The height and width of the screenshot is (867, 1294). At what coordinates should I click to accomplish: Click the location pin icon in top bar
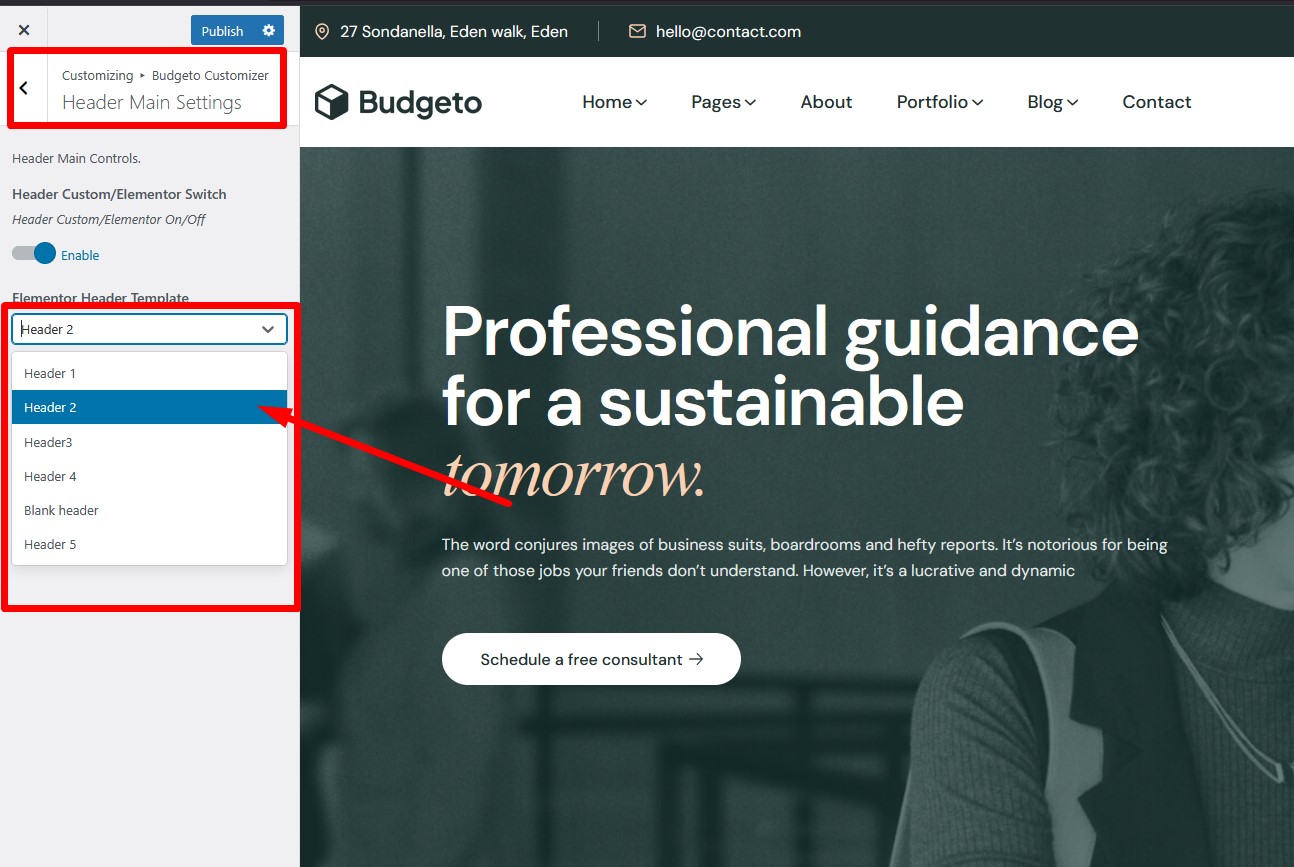[x=322, y=32]
